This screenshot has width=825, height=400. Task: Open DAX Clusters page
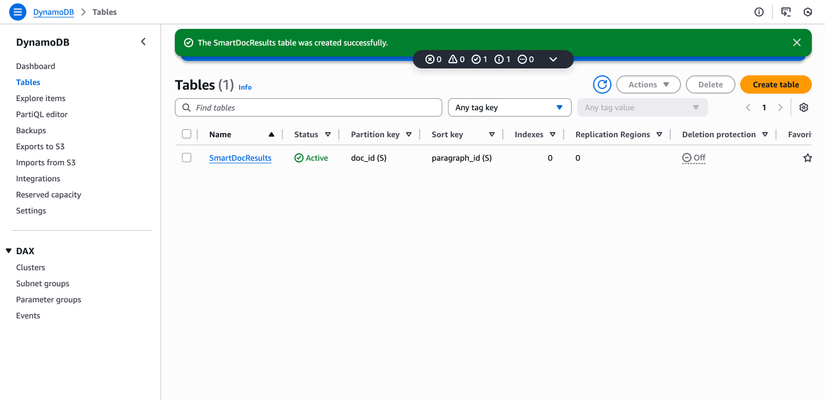tap(31, 267)
